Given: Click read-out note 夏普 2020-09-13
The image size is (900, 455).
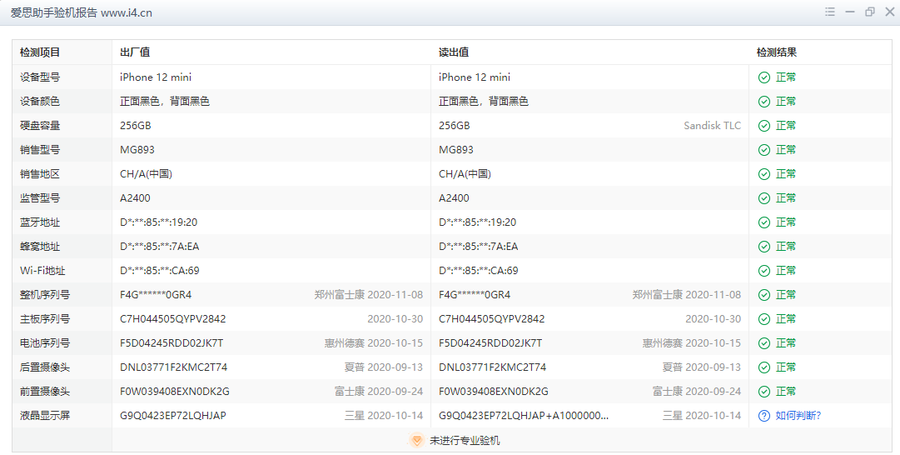Looking at the screenshot, I should tap(701, 367).
